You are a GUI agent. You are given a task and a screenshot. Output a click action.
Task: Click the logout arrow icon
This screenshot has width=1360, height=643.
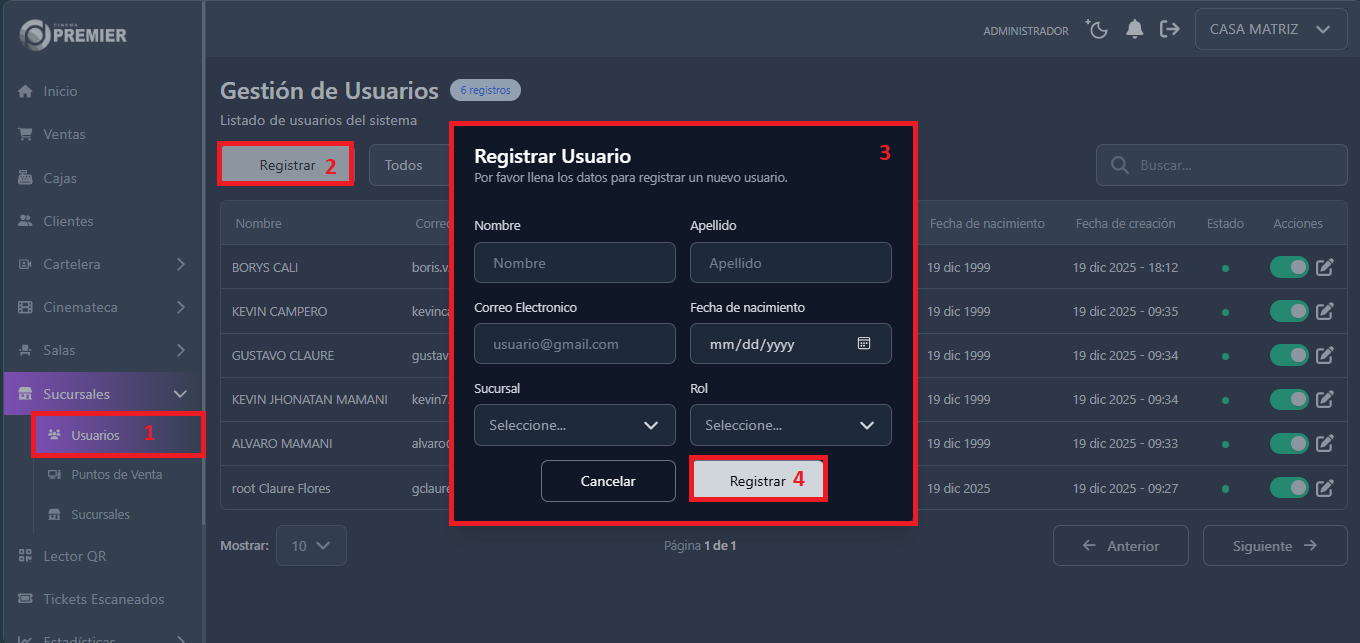[1169, 30]
